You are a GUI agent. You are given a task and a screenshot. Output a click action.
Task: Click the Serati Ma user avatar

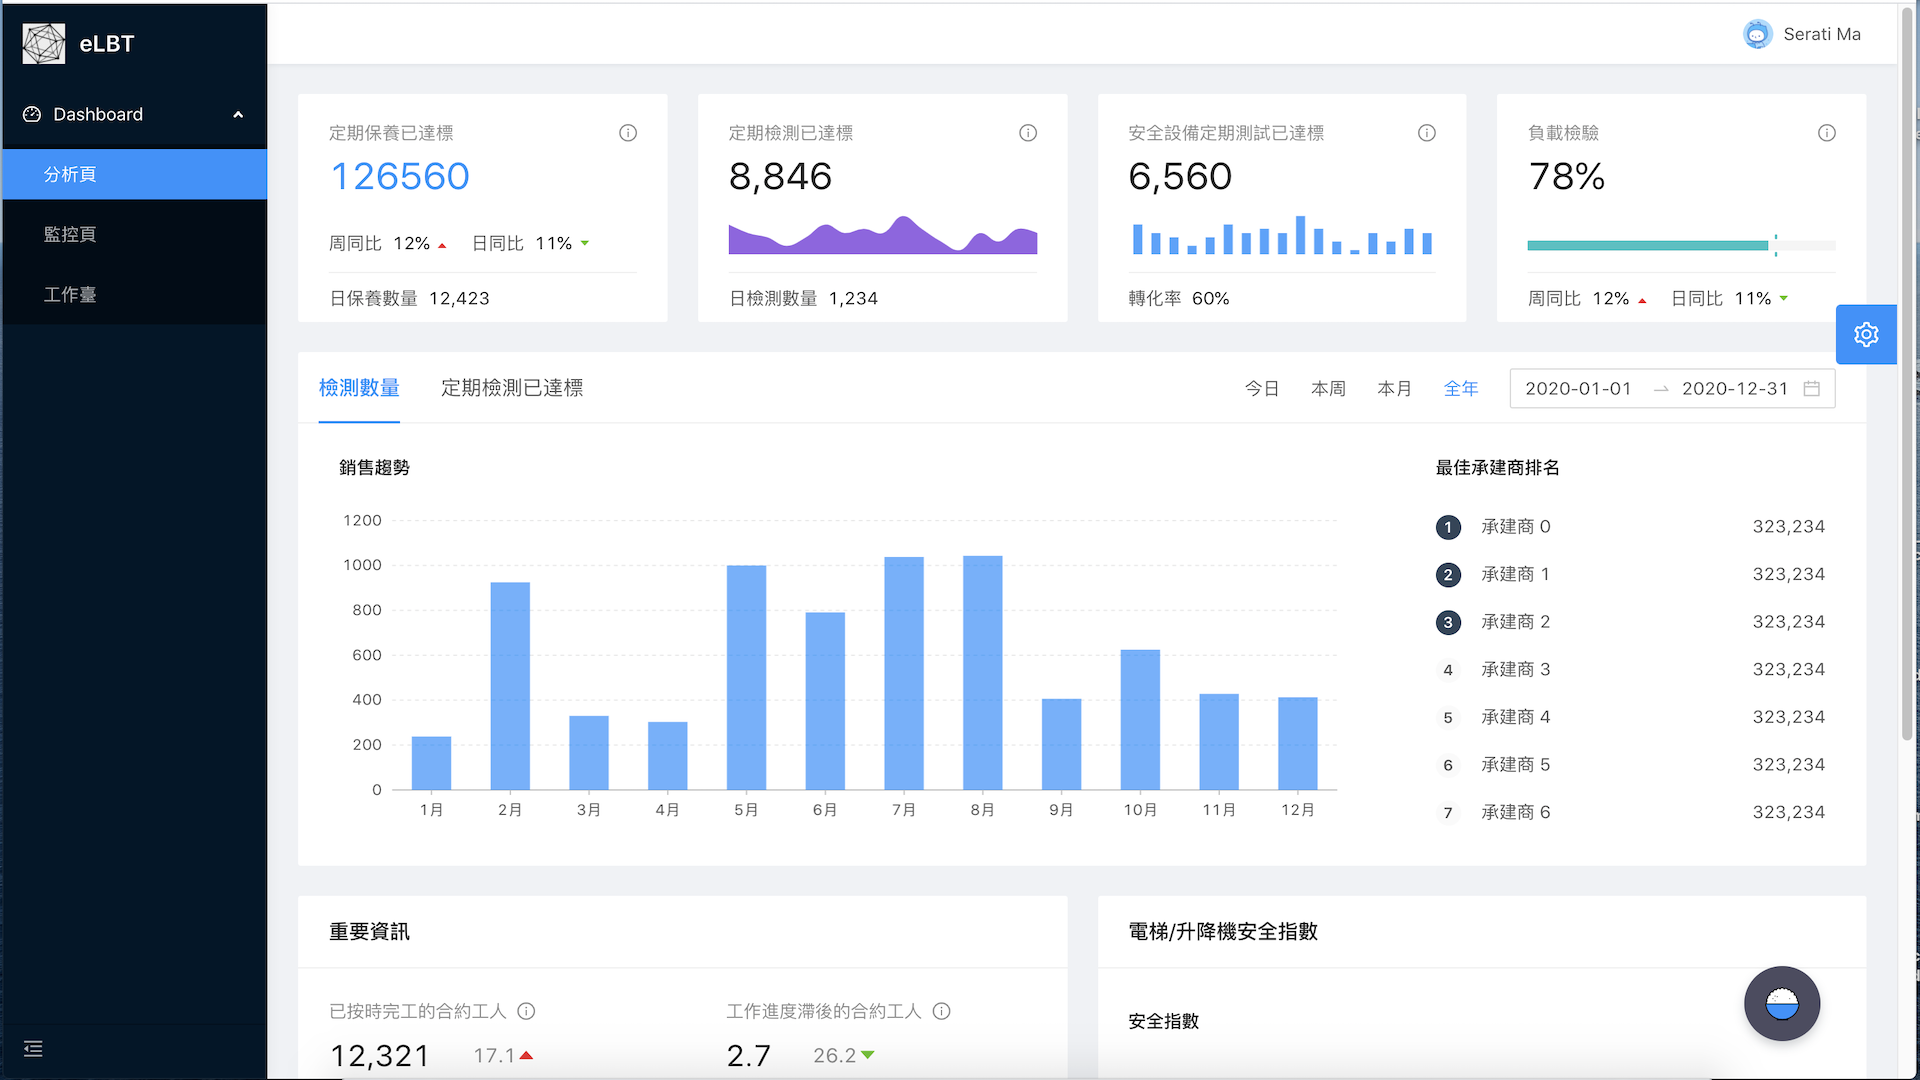[x=1757, y=34]
